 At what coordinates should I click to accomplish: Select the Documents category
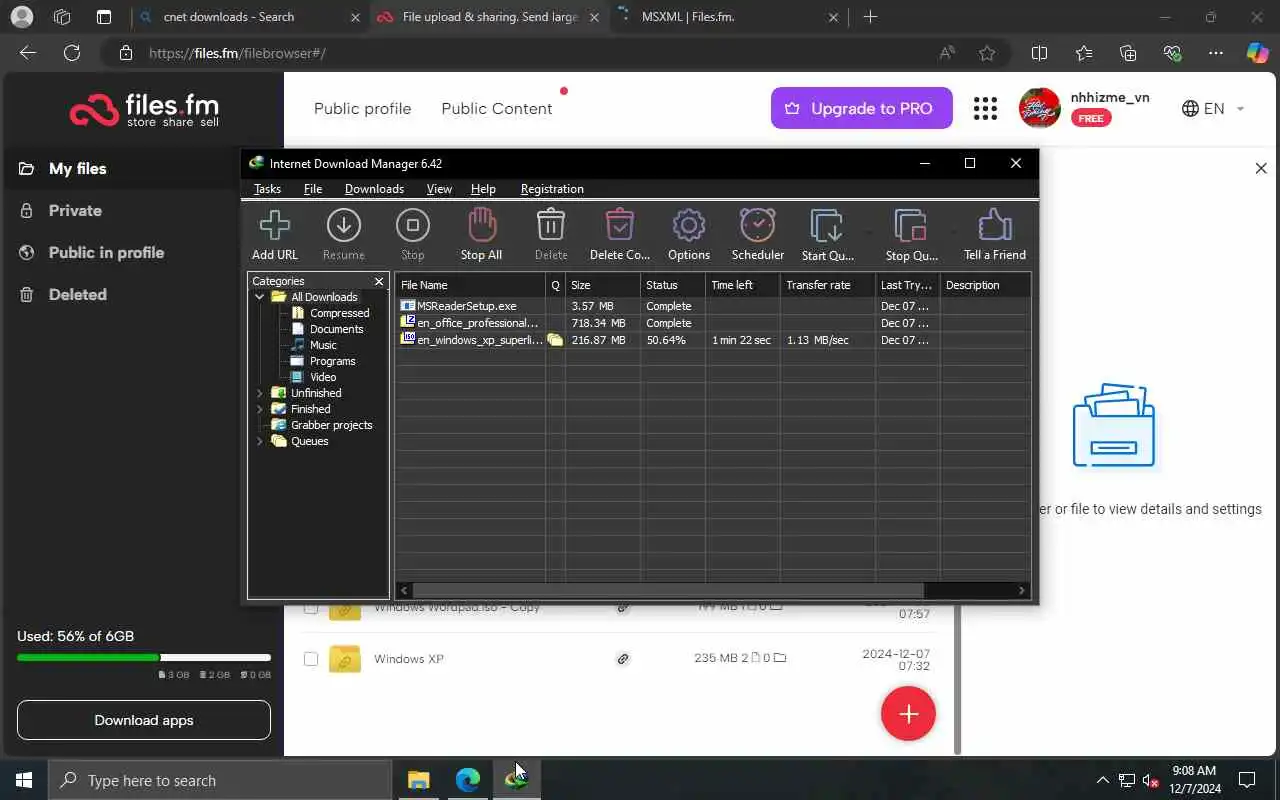click(x=336, y=329)
